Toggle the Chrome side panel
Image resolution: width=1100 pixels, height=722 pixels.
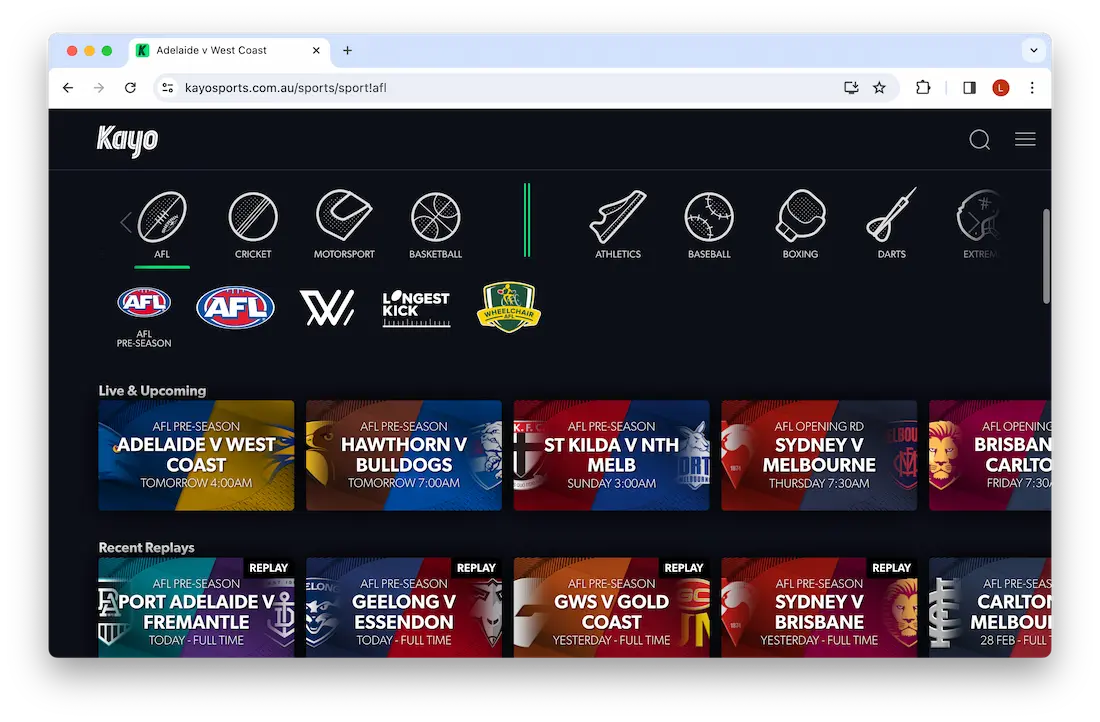[x=970, y=88]
